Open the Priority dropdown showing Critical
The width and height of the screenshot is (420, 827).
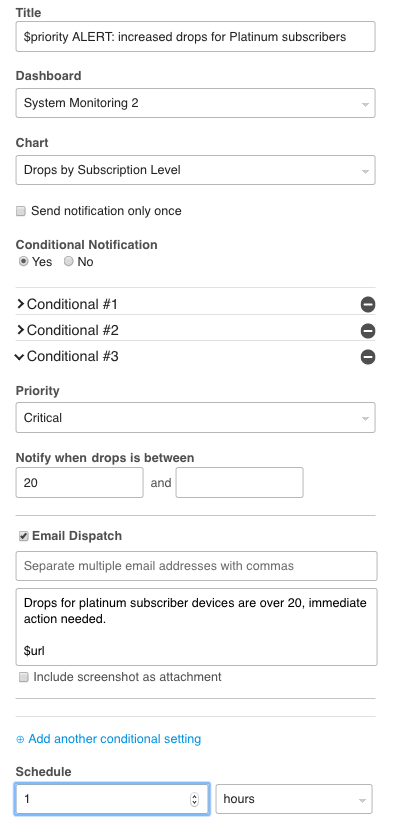click(x=195, y=418)
